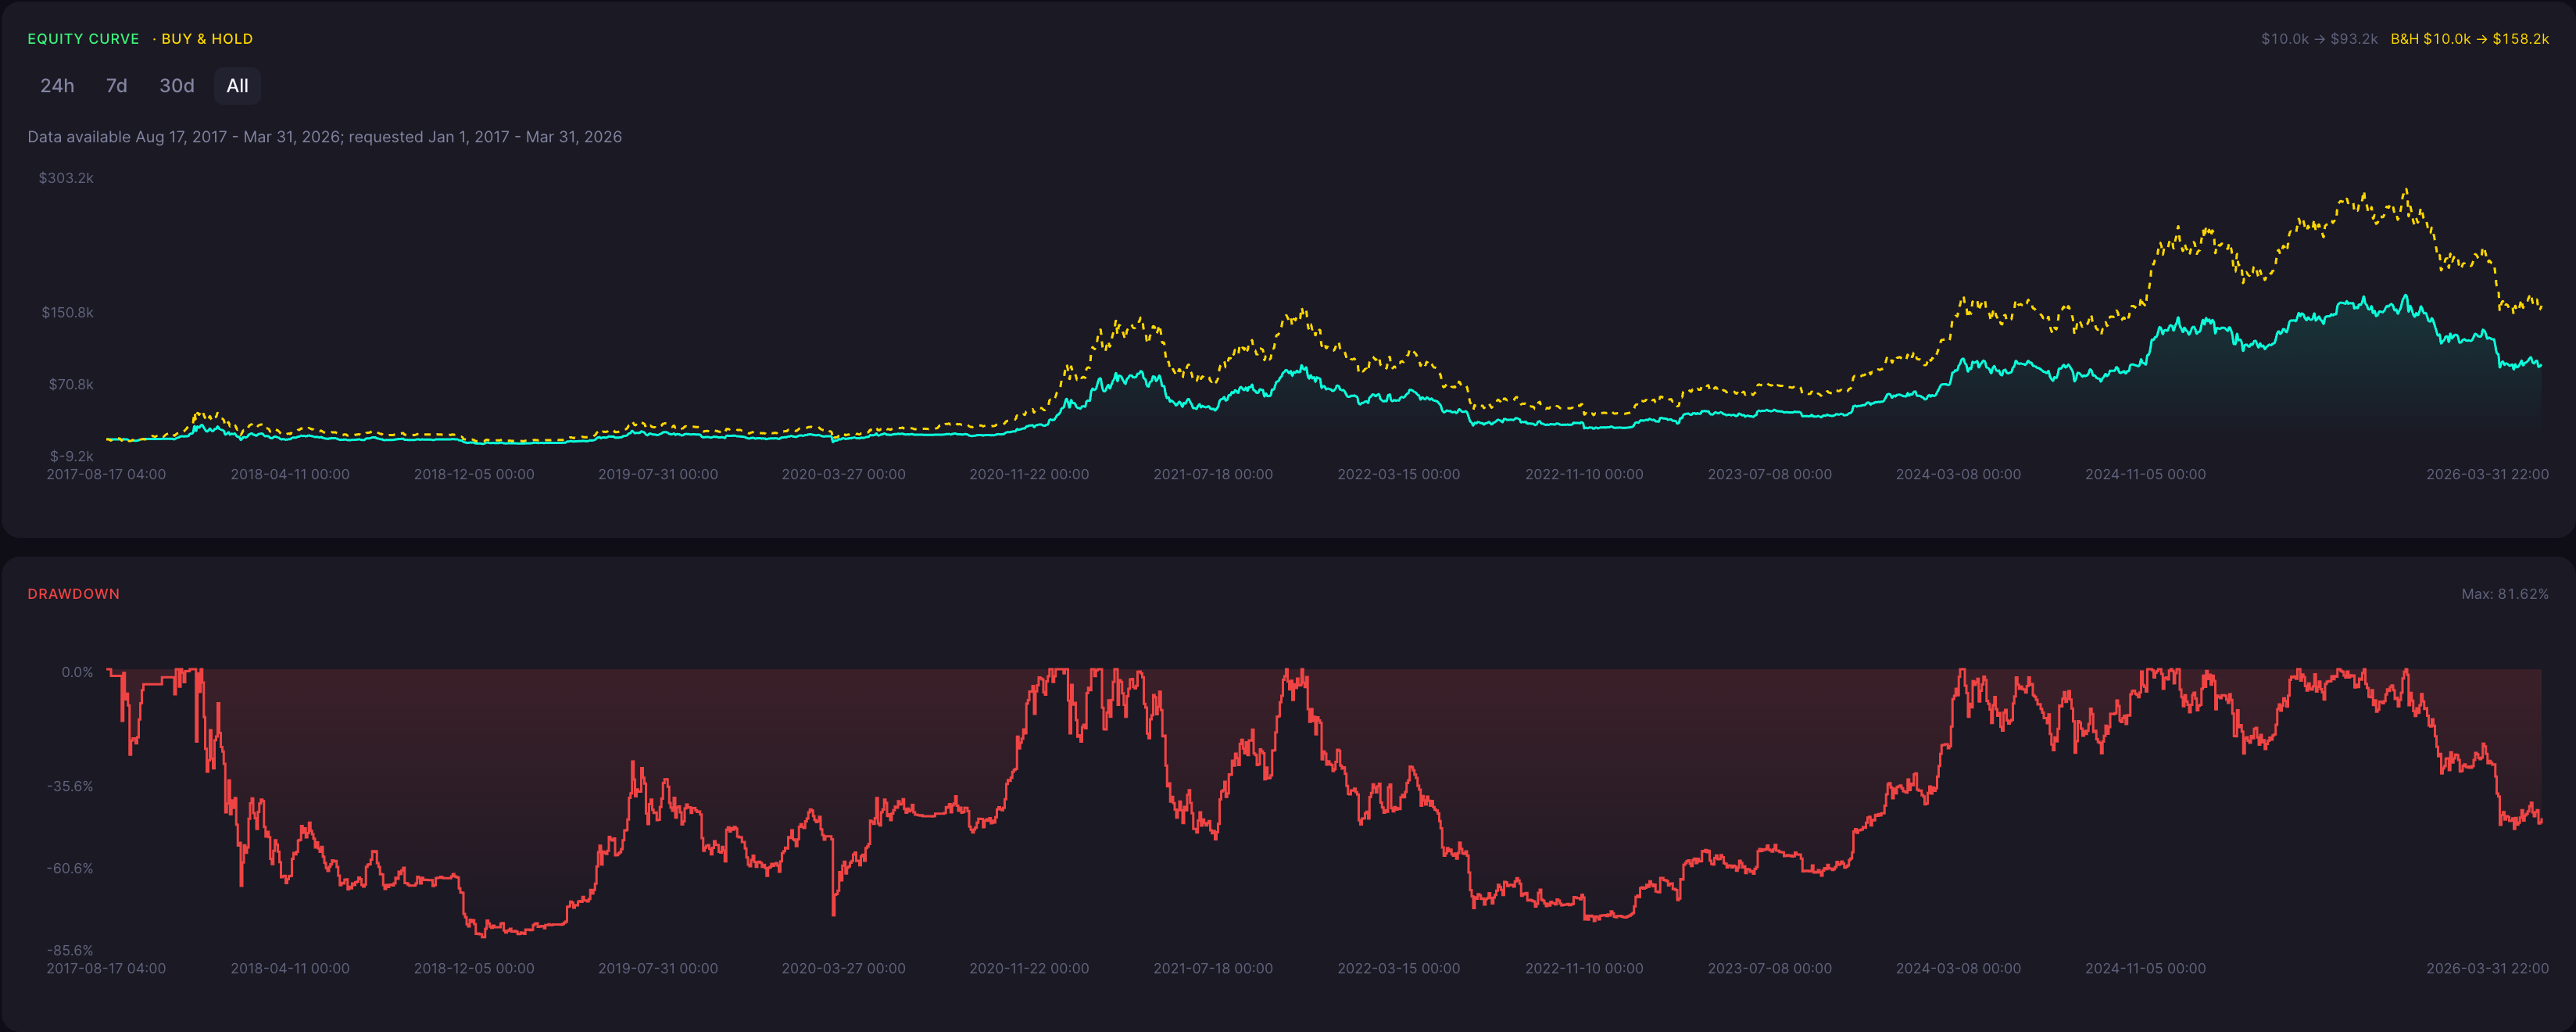This screenshot has width=2576, height=1032.
Task: Click equity chart date 2021-07-18 00:00
Action: [1213, 475]
